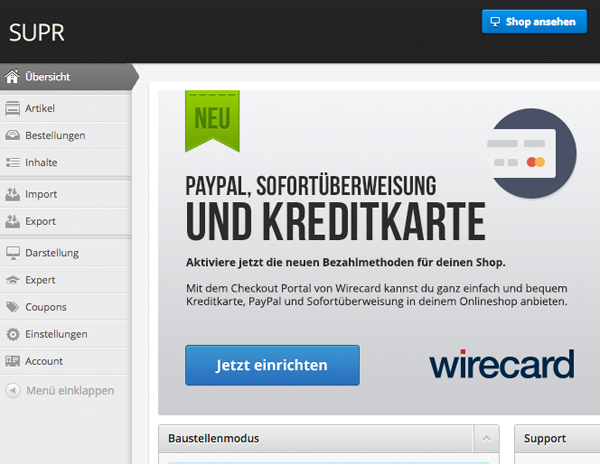Select Export in the sidebar
Image resolution: width=600 pixels, height=464 pixels.
tap(66, 221)
